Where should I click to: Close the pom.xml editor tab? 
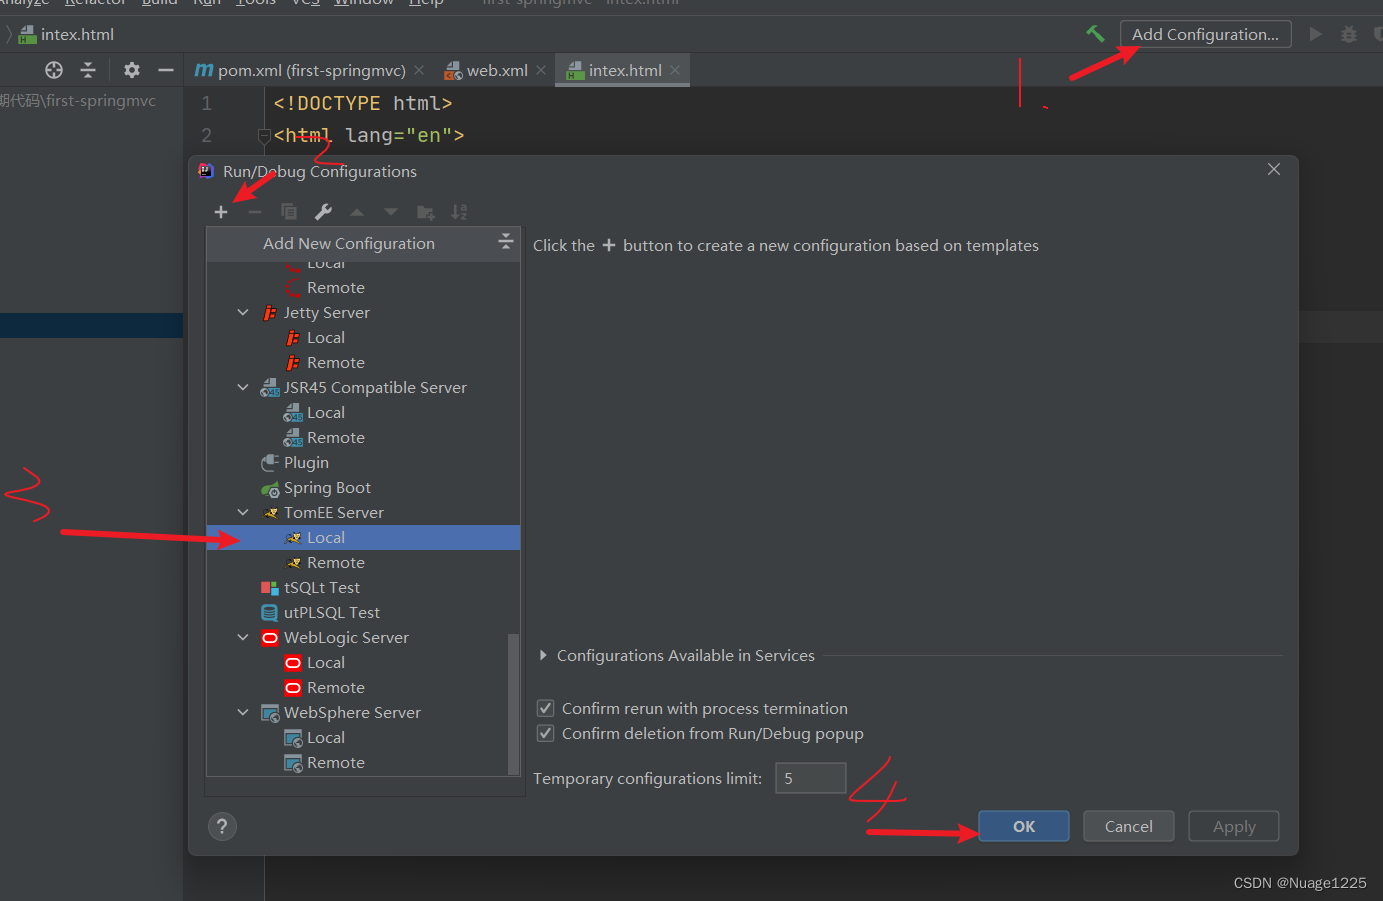pos(419,70)
